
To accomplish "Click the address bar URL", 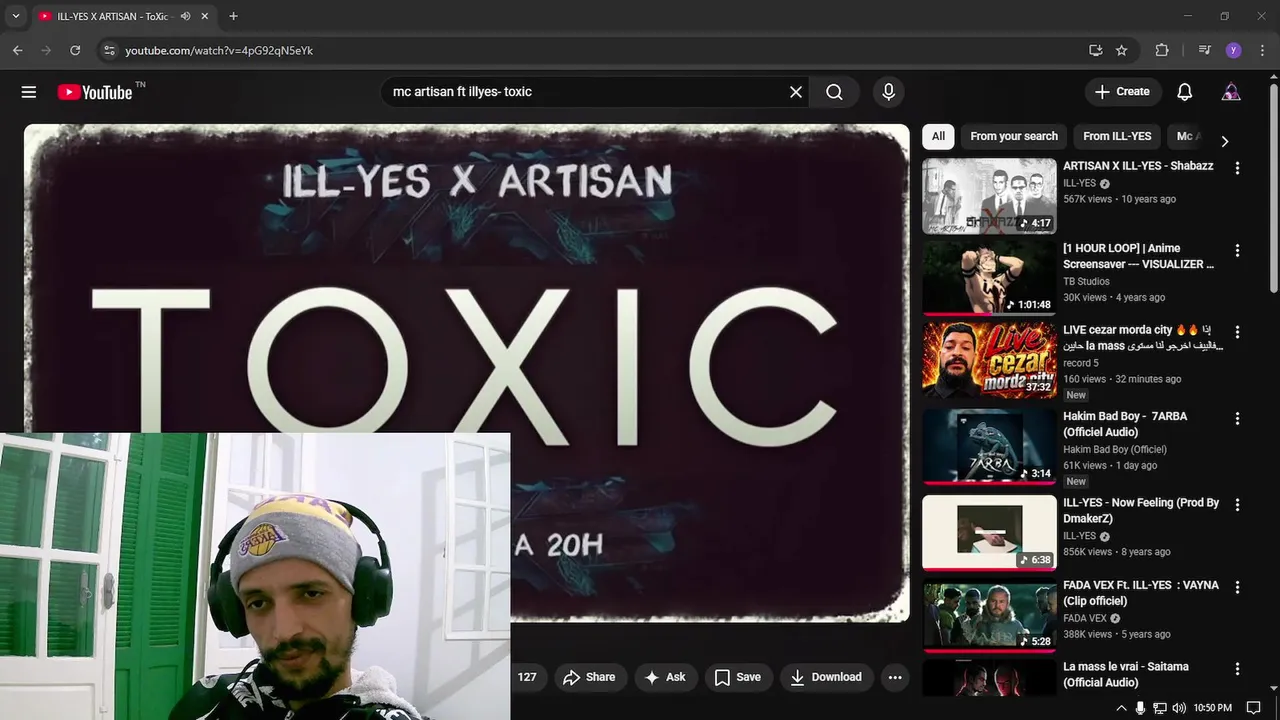I will tap(219, 50).
